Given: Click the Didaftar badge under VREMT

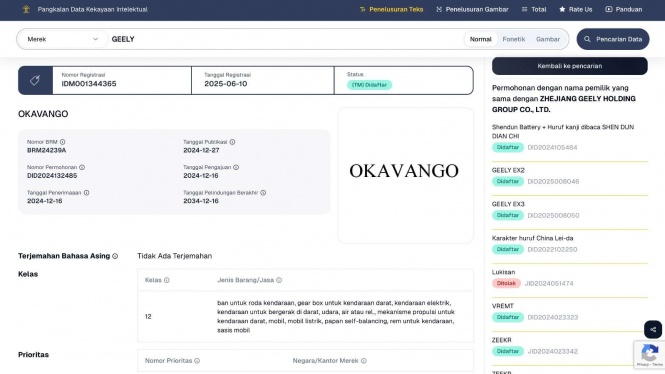Looking at the screenshot, I should pos(508,317).
